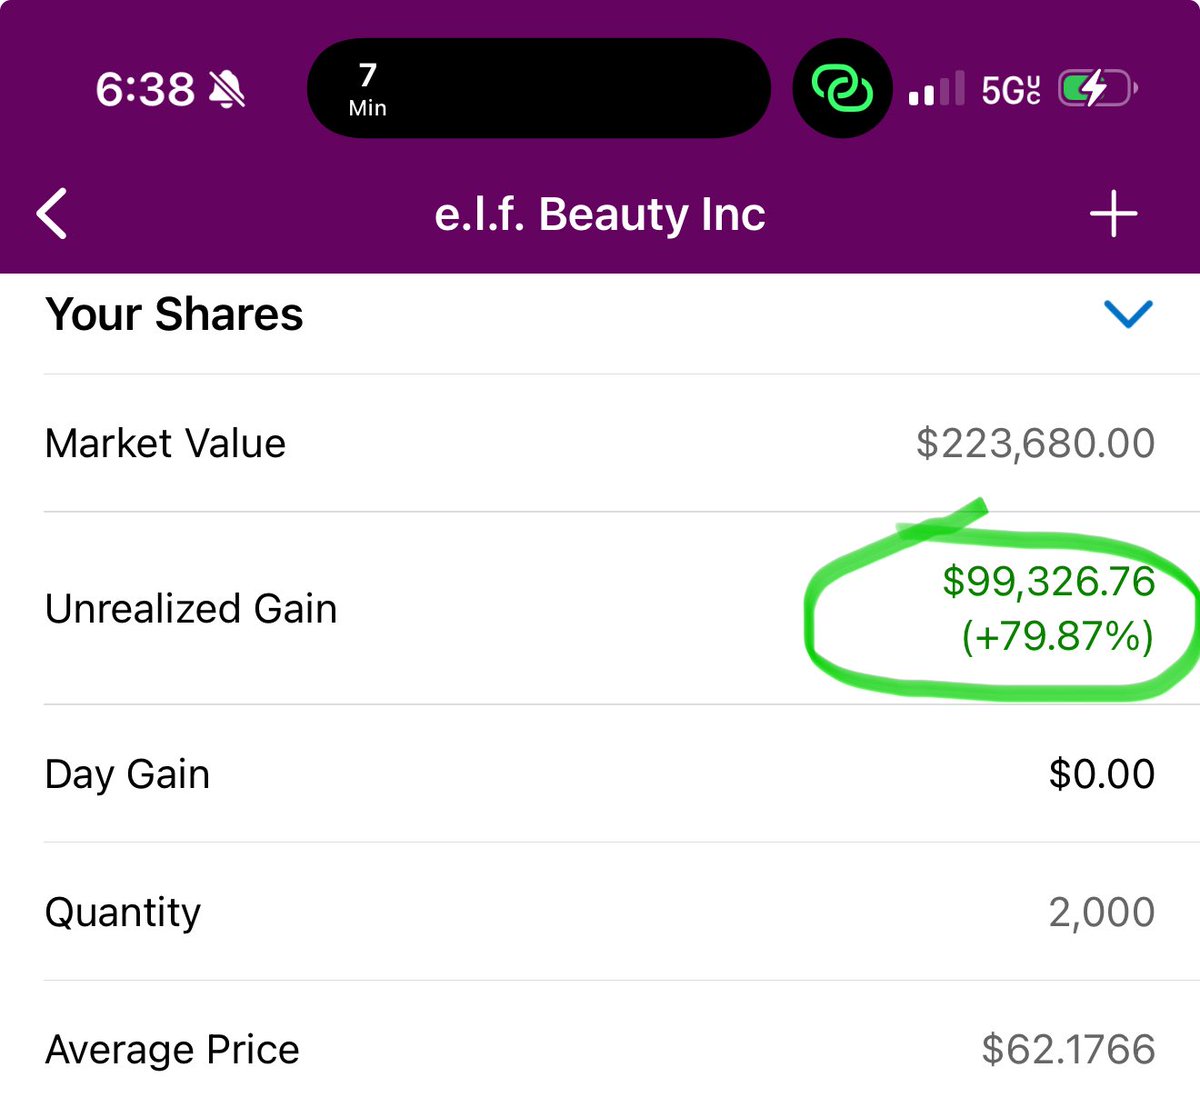Image resolution: width=1200 pixels, height=1107 pixels.
Task: Tap the Quantity 2,000 value
Action: pyautogui.click(x=1101, y=912)
